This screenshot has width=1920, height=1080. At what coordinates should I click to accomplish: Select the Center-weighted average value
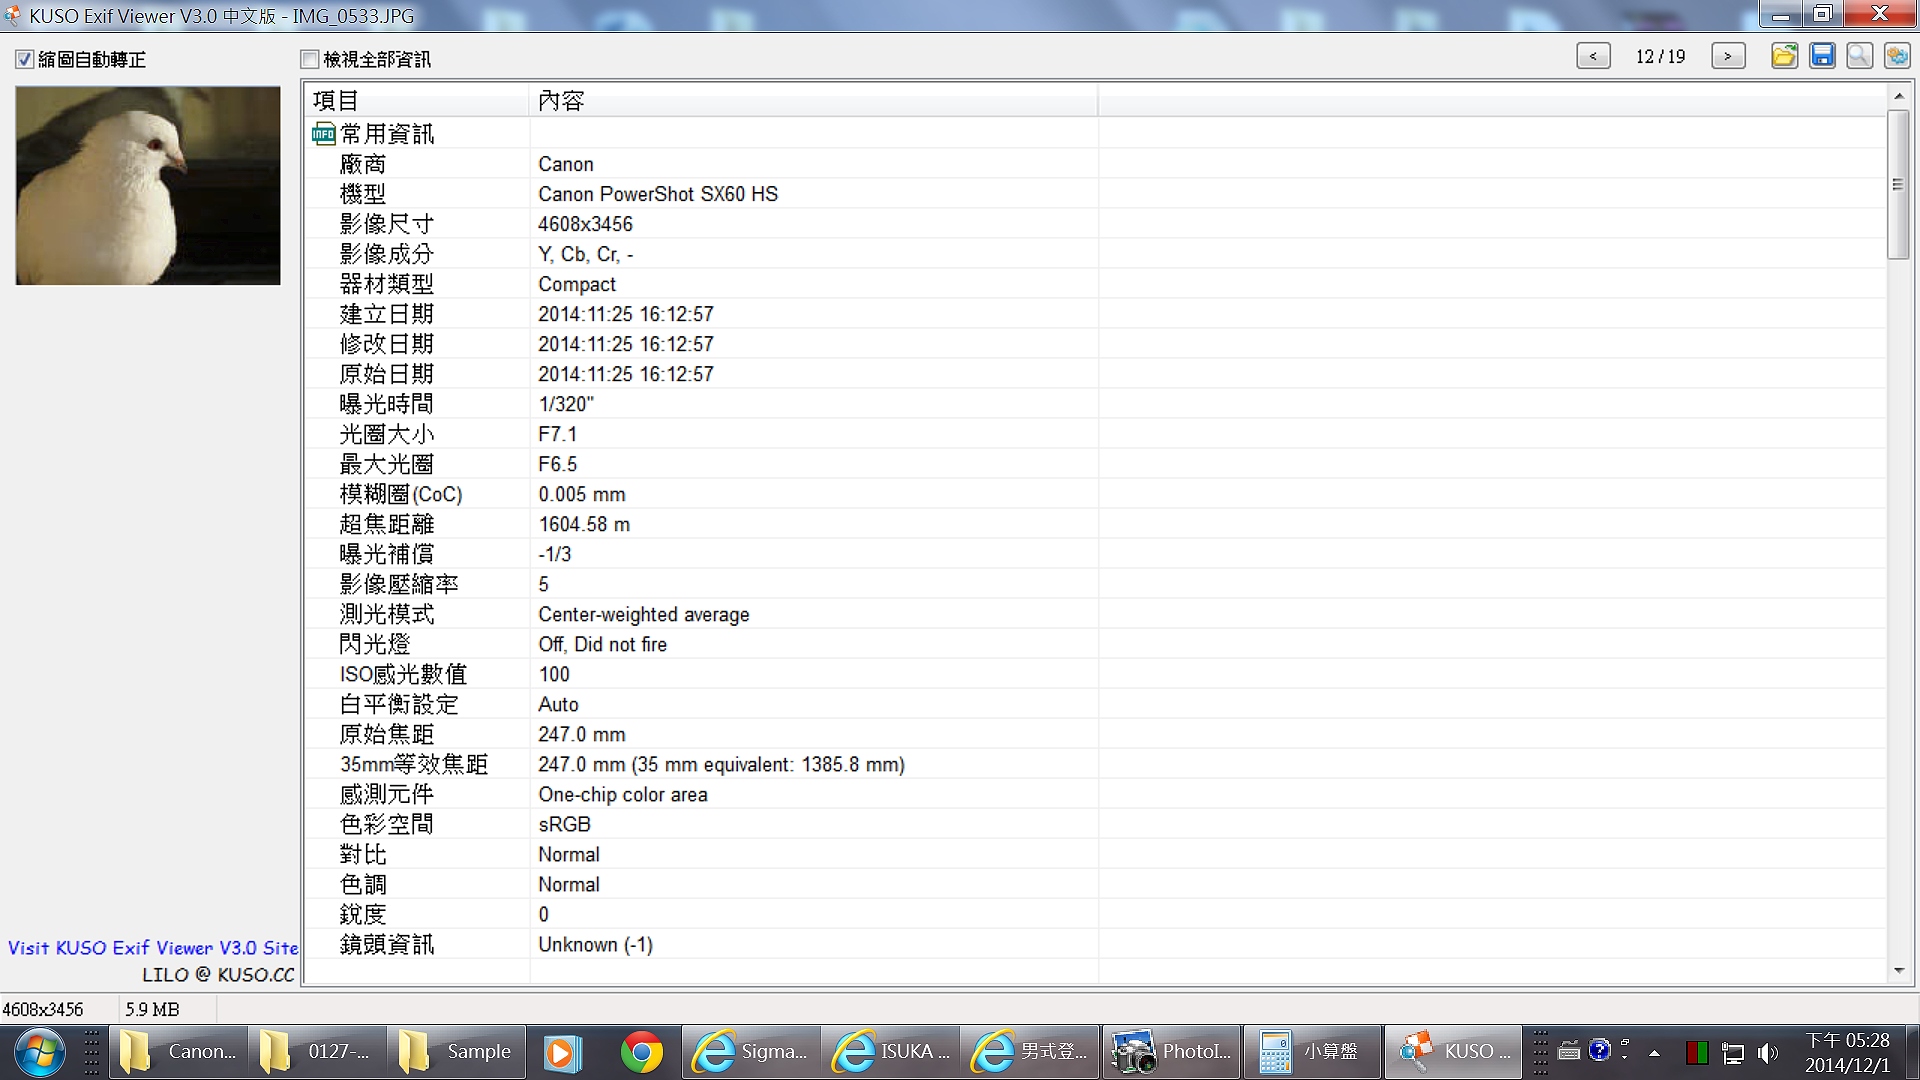644,614
